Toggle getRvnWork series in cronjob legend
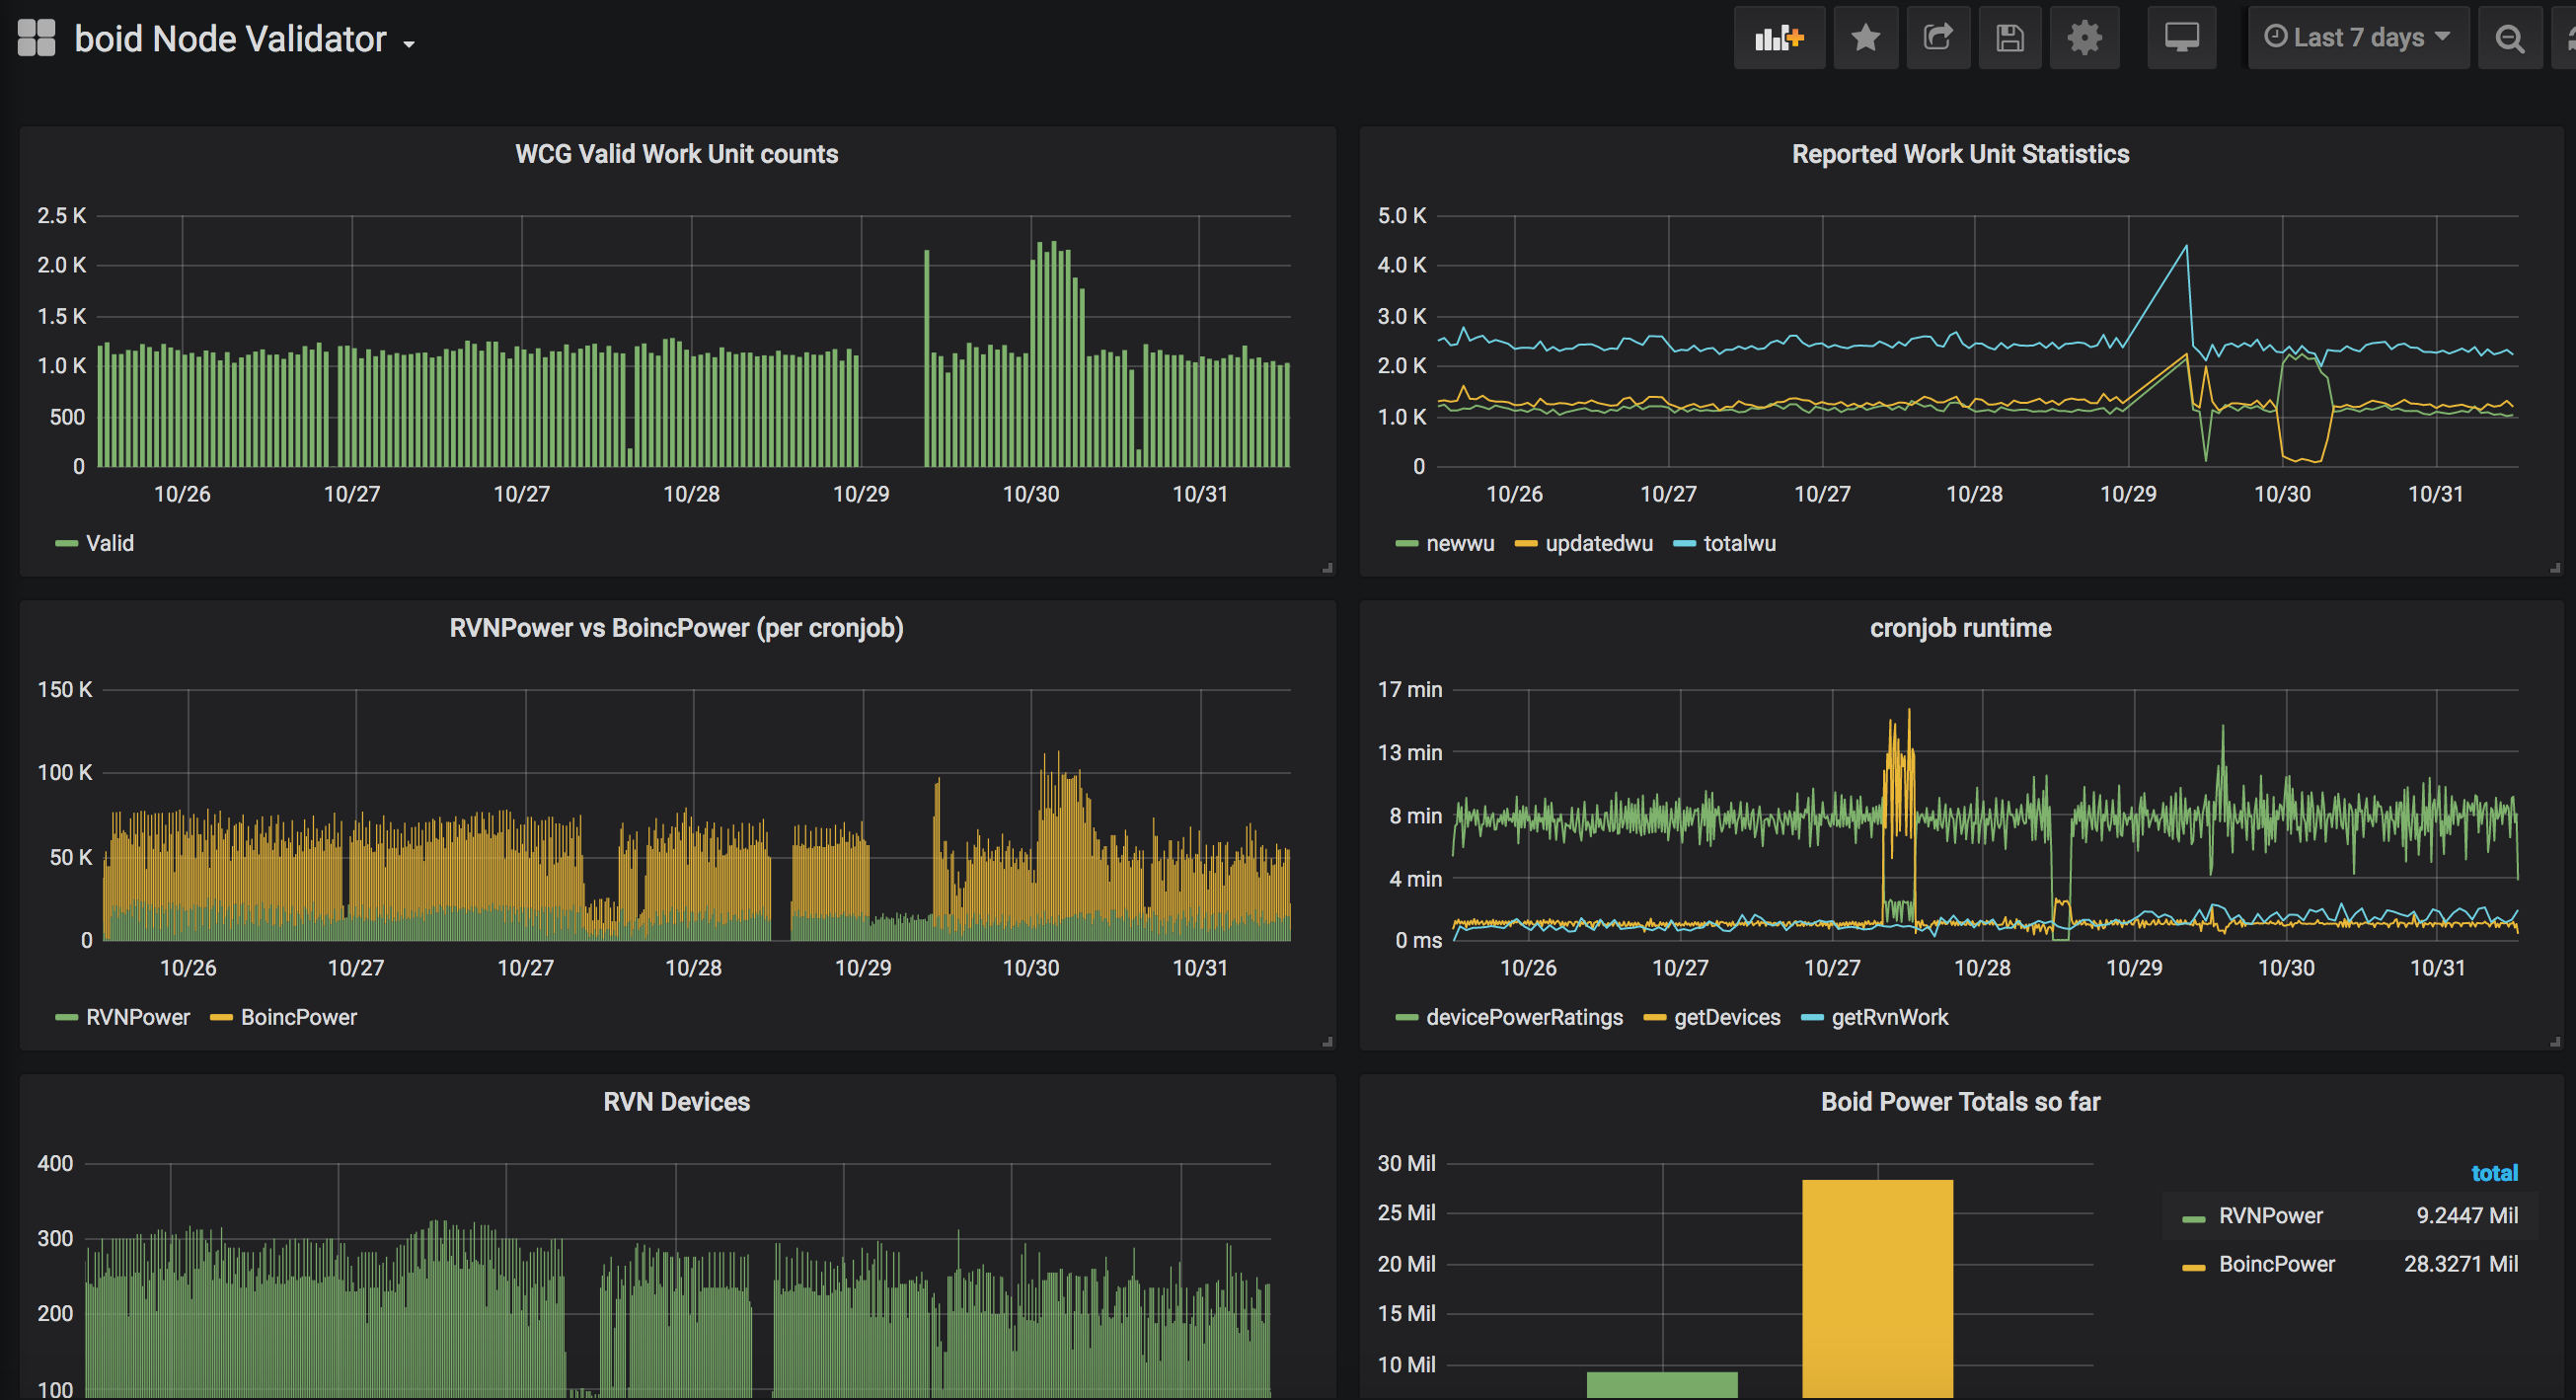Screen dimensions: 2576x1400 click(1889, 1017)
